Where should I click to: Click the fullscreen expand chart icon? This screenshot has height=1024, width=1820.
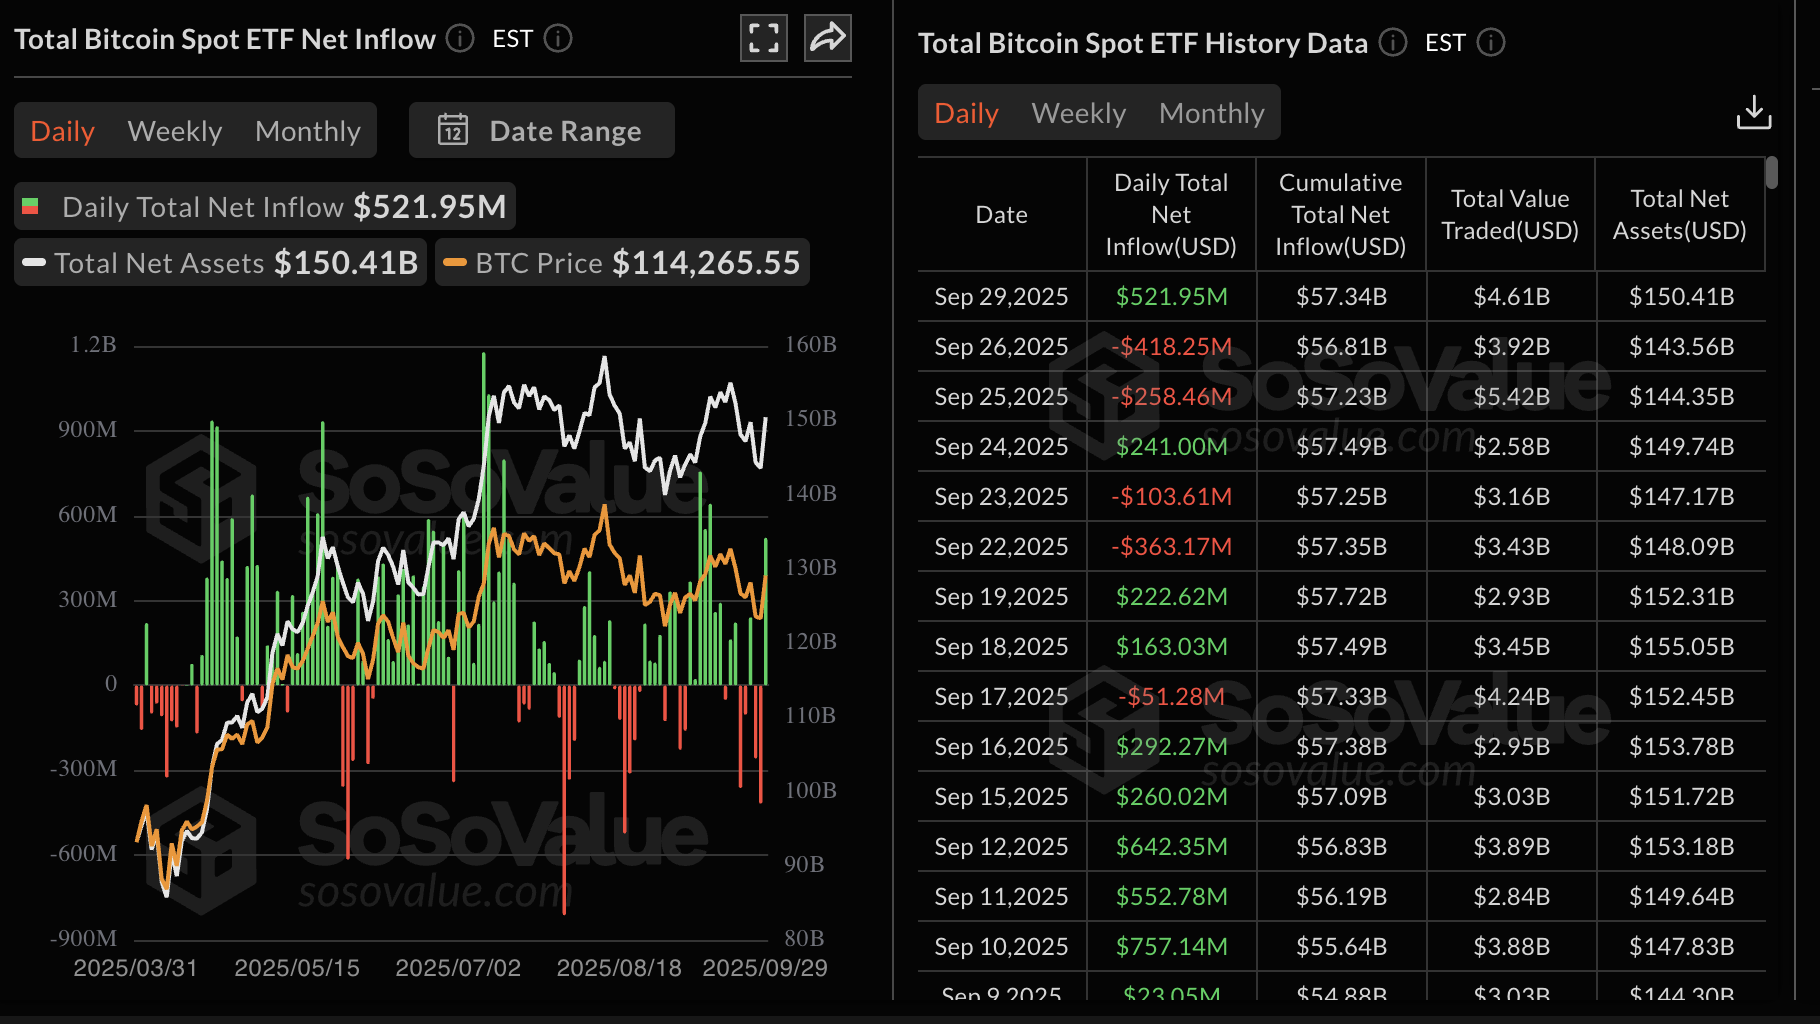(764, 39)
